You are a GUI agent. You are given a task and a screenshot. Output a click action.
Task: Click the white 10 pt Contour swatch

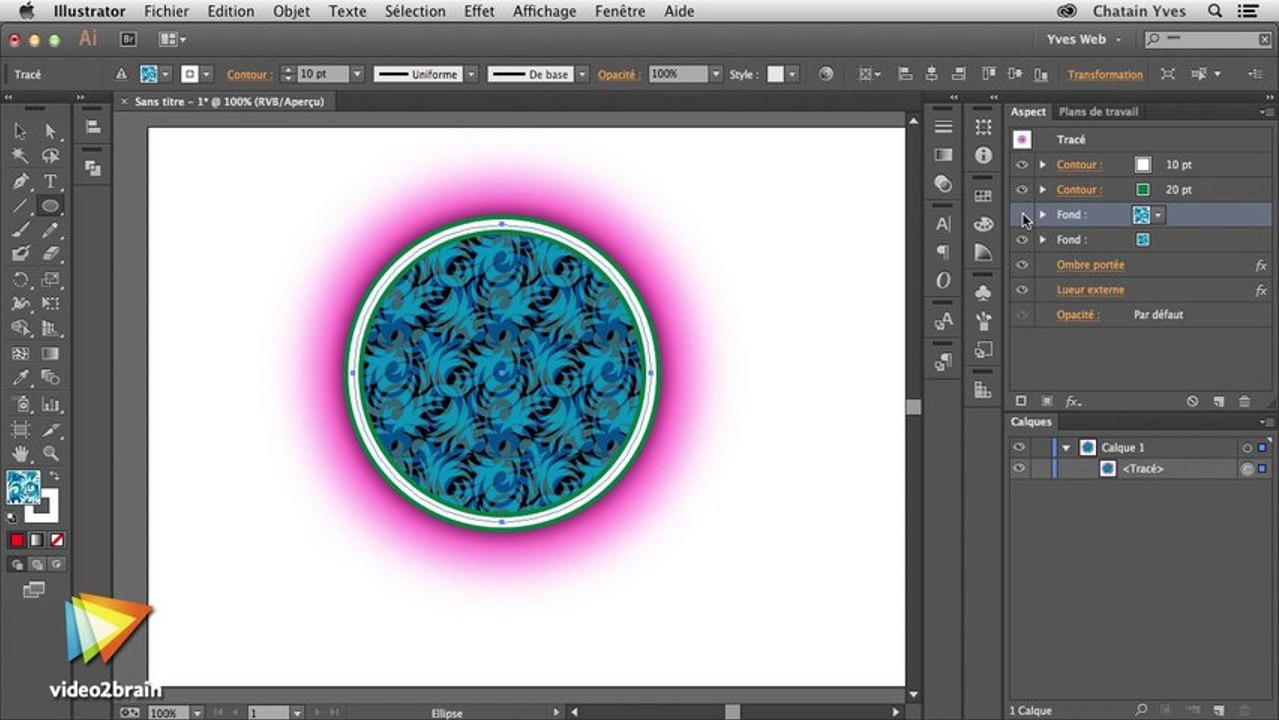coord(1142,165)
